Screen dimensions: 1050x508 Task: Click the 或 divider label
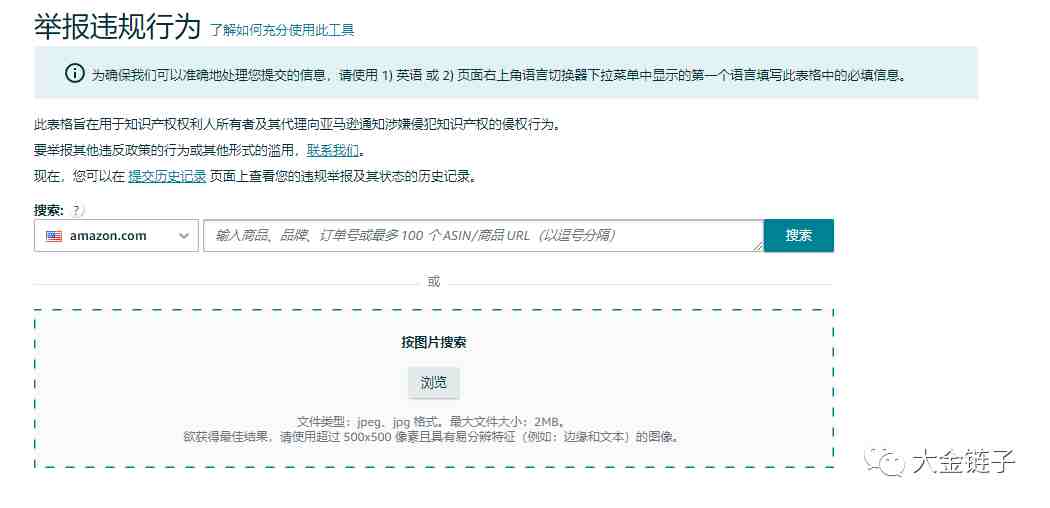433,281
